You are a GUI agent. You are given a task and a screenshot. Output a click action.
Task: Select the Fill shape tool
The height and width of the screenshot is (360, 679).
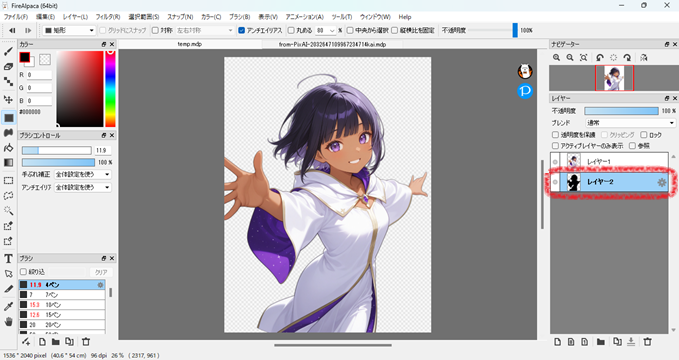(9, 117)
